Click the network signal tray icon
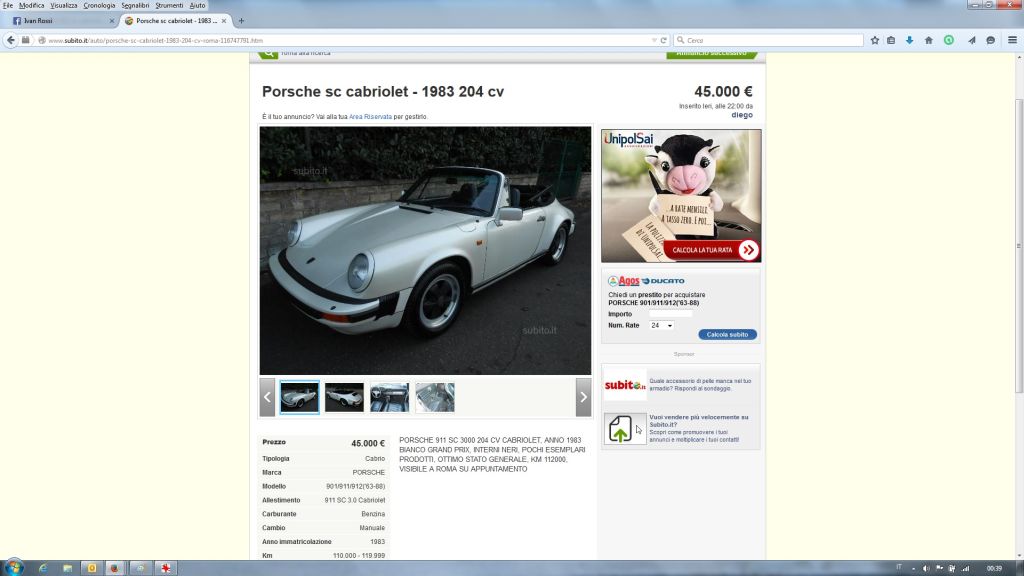1024x576 pixels. [965, 568]
